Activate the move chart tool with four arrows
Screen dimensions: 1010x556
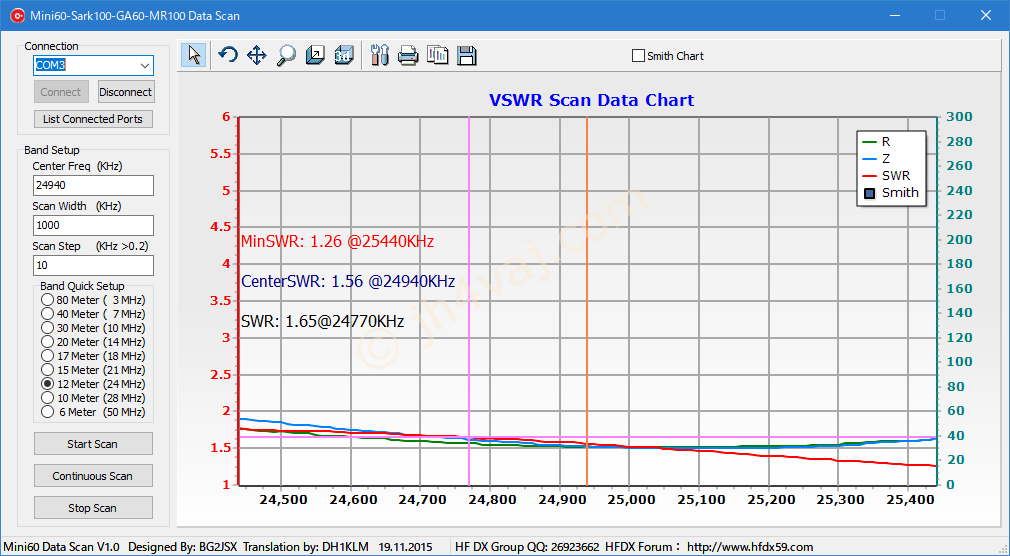[x=256, y=55]
